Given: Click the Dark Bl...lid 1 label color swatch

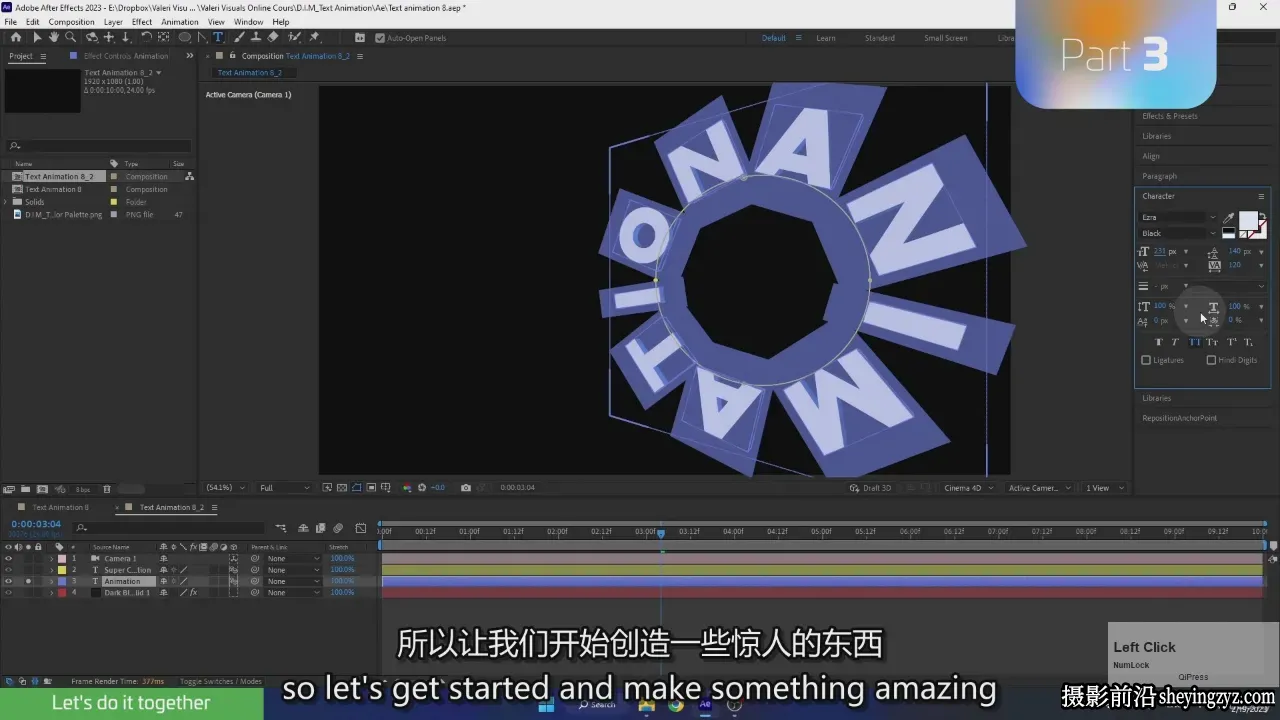Looking at the screenshot, I should tap(62, 592).
